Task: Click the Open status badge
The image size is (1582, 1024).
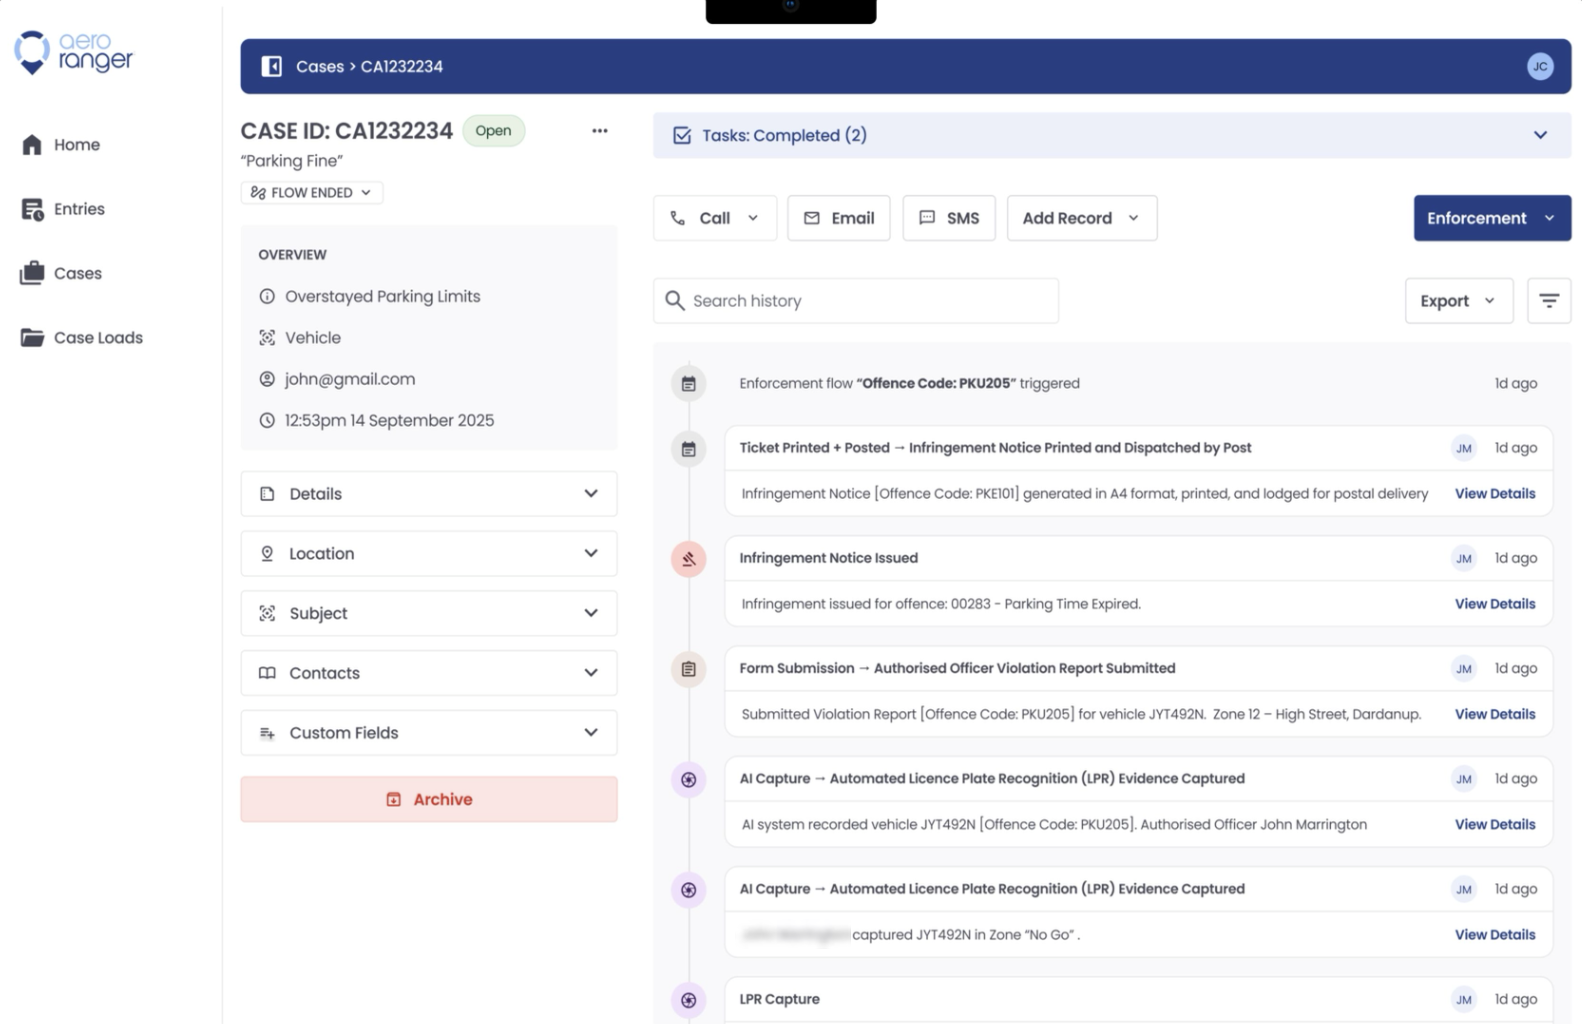Action: coord(493,131)
